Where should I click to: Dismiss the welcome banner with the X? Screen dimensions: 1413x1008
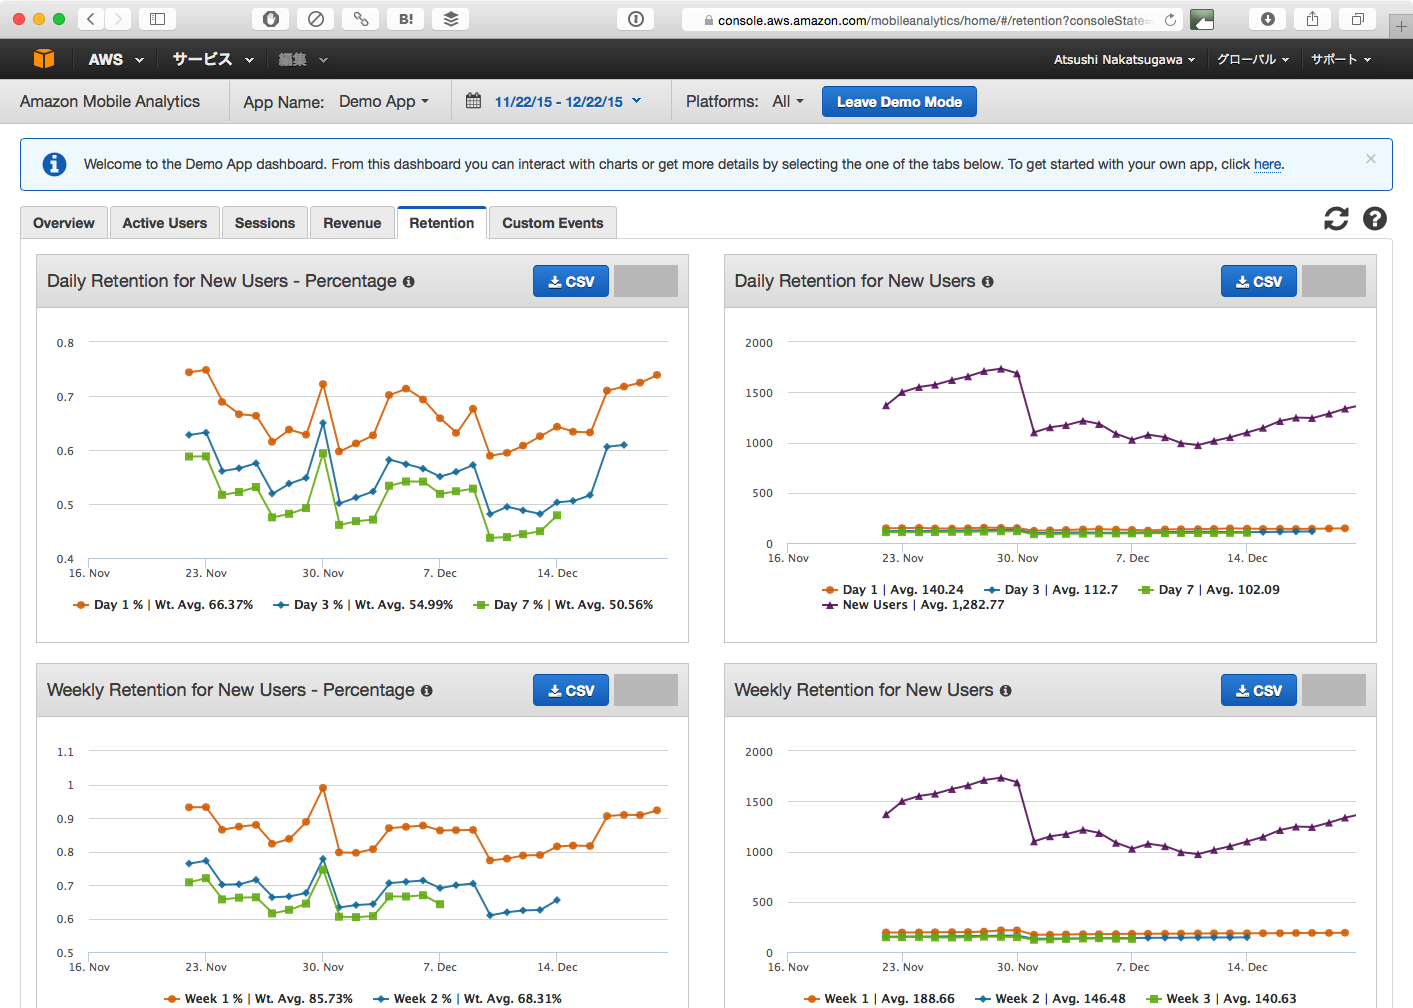1371,159
